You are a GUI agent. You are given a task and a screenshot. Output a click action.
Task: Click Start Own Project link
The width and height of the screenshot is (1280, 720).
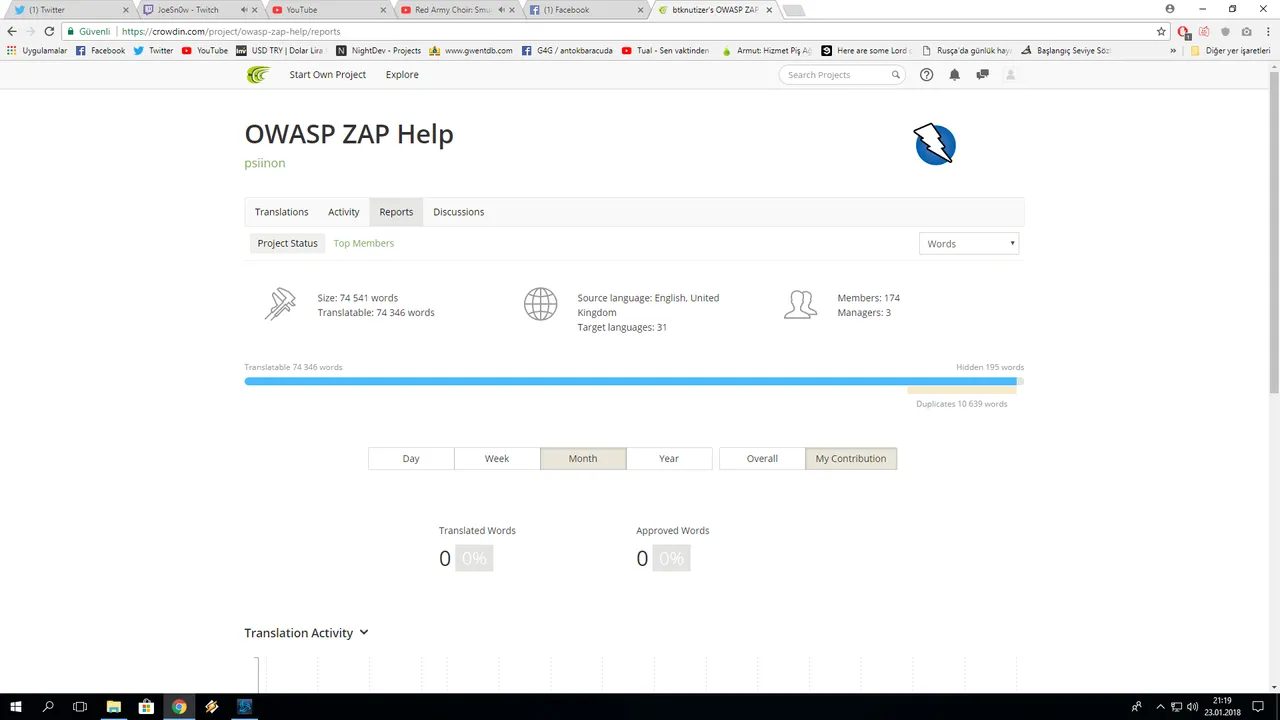pos(328,75)
